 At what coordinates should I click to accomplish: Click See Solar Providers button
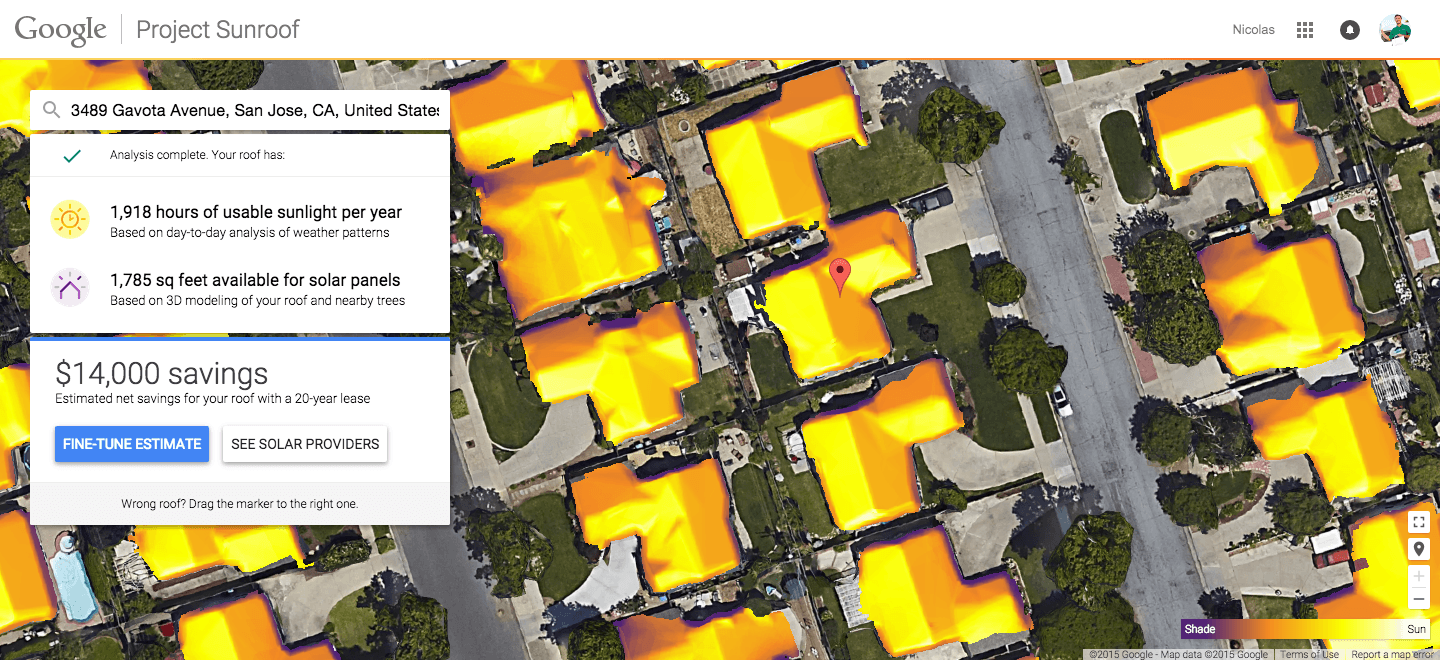(x=305, y=444)
